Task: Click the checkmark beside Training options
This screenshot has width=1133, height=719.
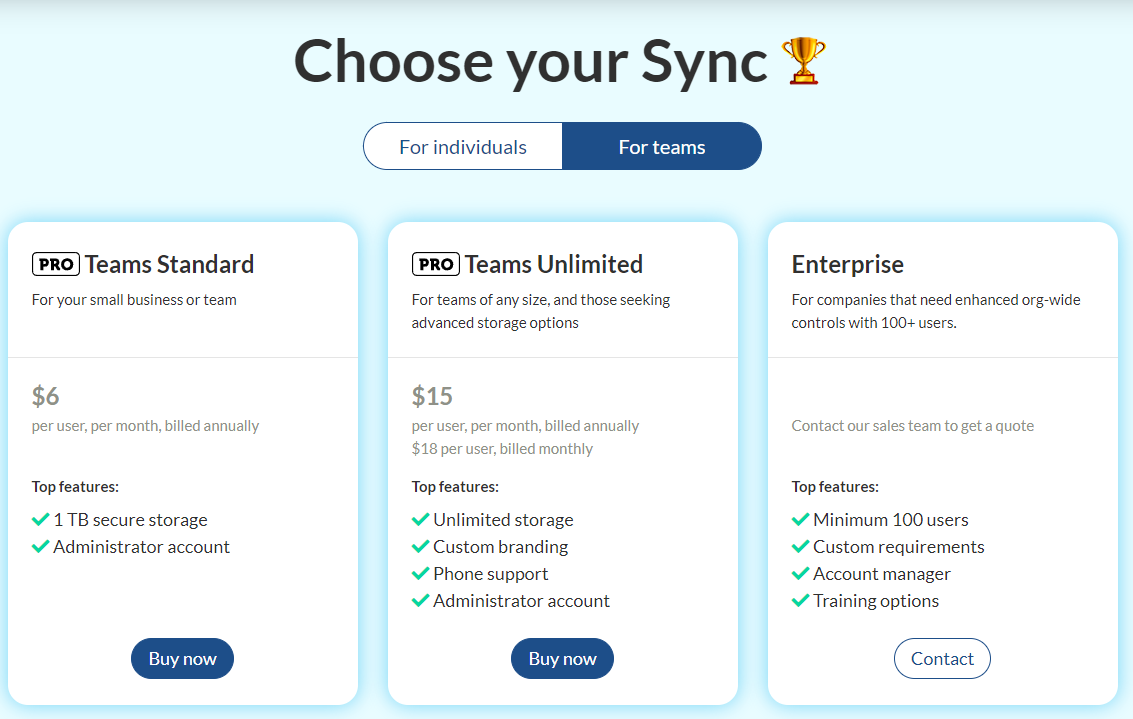Action: [801, 600]
